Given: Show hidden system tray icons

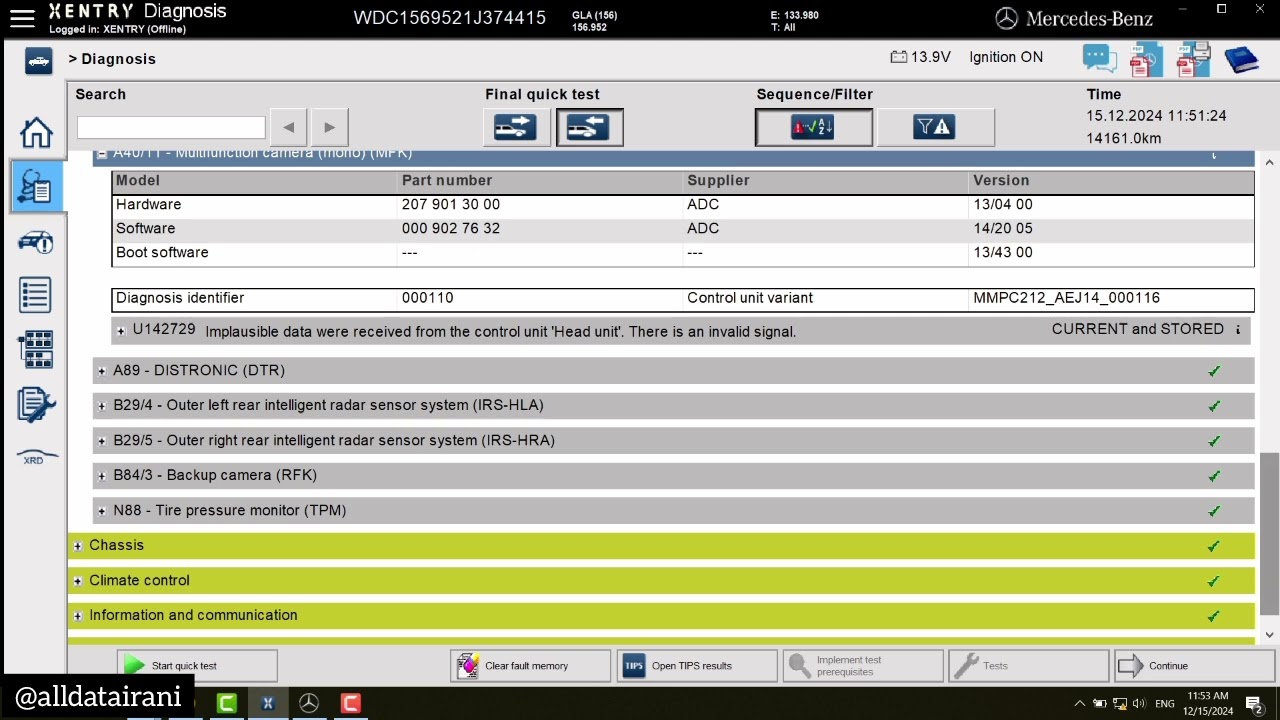Looking at the screenshot, I should pyautogui.click(x=1081, y=703).
